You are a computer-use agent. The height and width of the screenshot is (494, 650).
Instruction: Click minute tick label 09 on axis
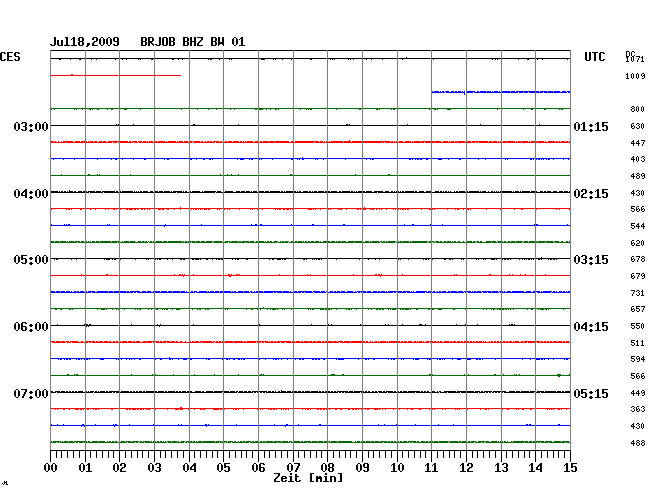(x=362, y=467)
